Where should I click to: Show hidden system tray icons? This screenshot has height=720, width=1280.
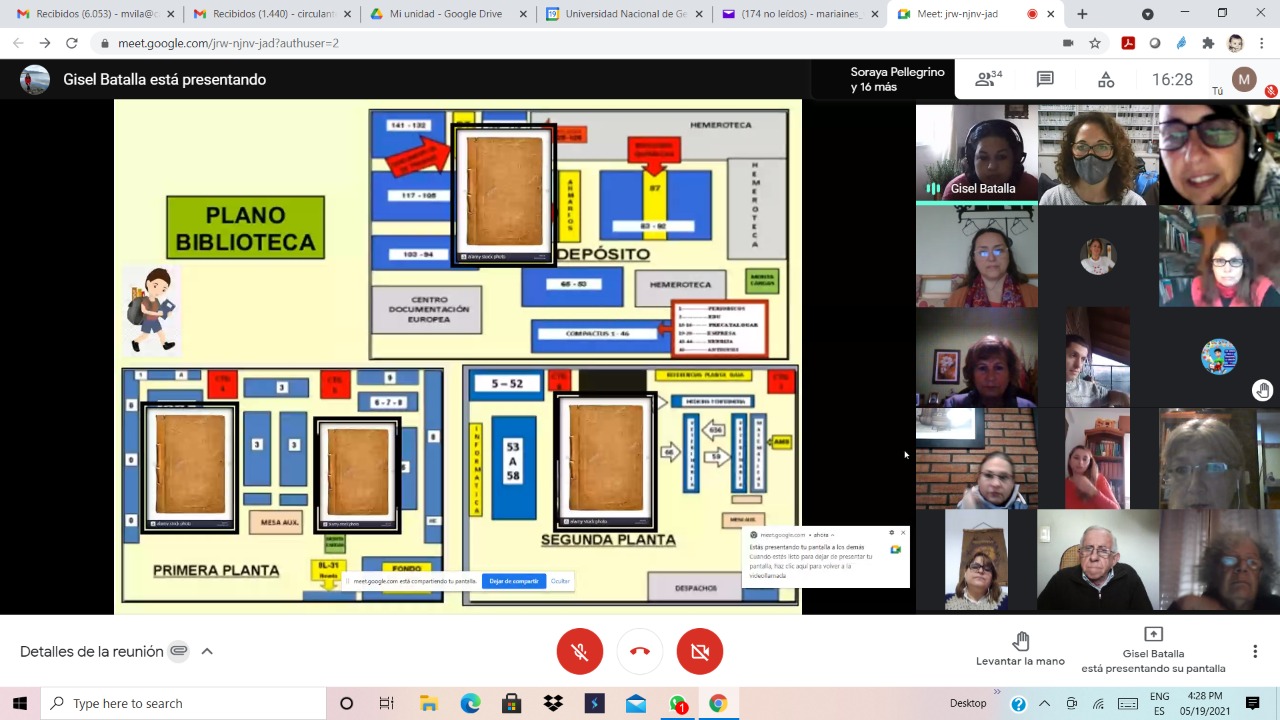click(x=1044, y=703)
